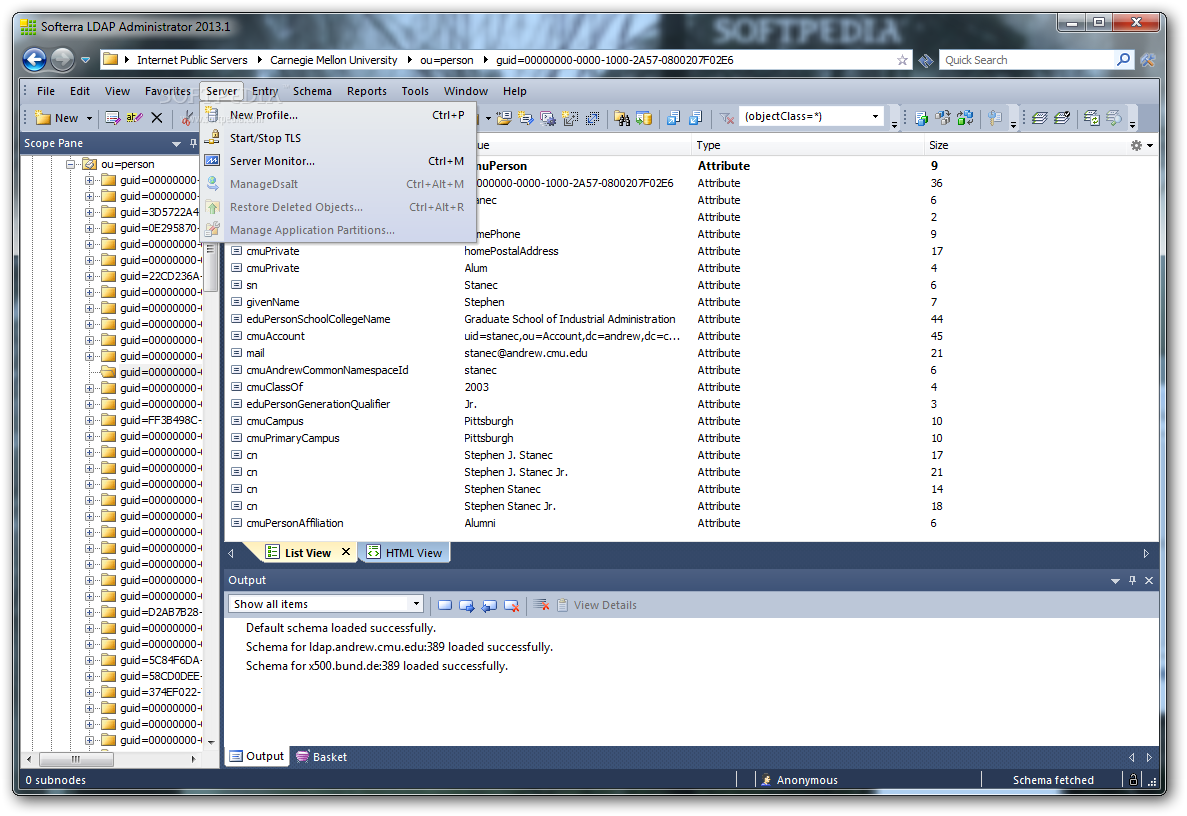Click the delete message icon in Output toolbar
The width and height of the screenshot is (1187, 816).
coord(512,605)
